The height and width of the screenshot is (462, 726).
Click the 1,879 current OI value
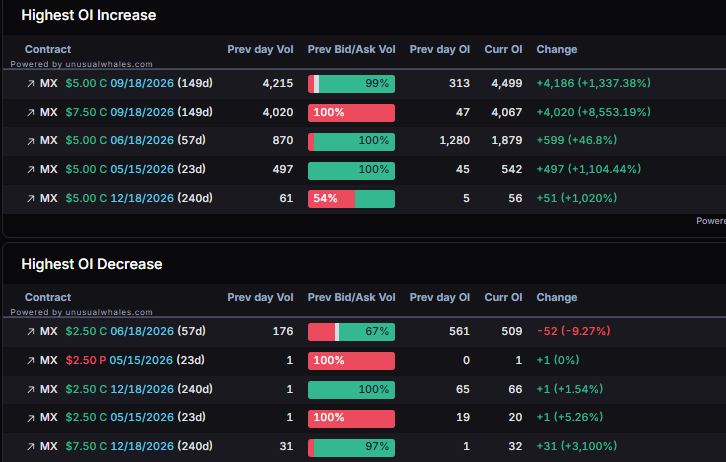click(x=507, y=140)
